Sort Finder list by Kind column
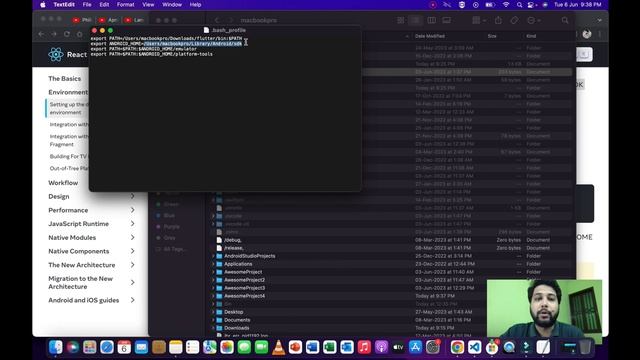 [531, 36]
